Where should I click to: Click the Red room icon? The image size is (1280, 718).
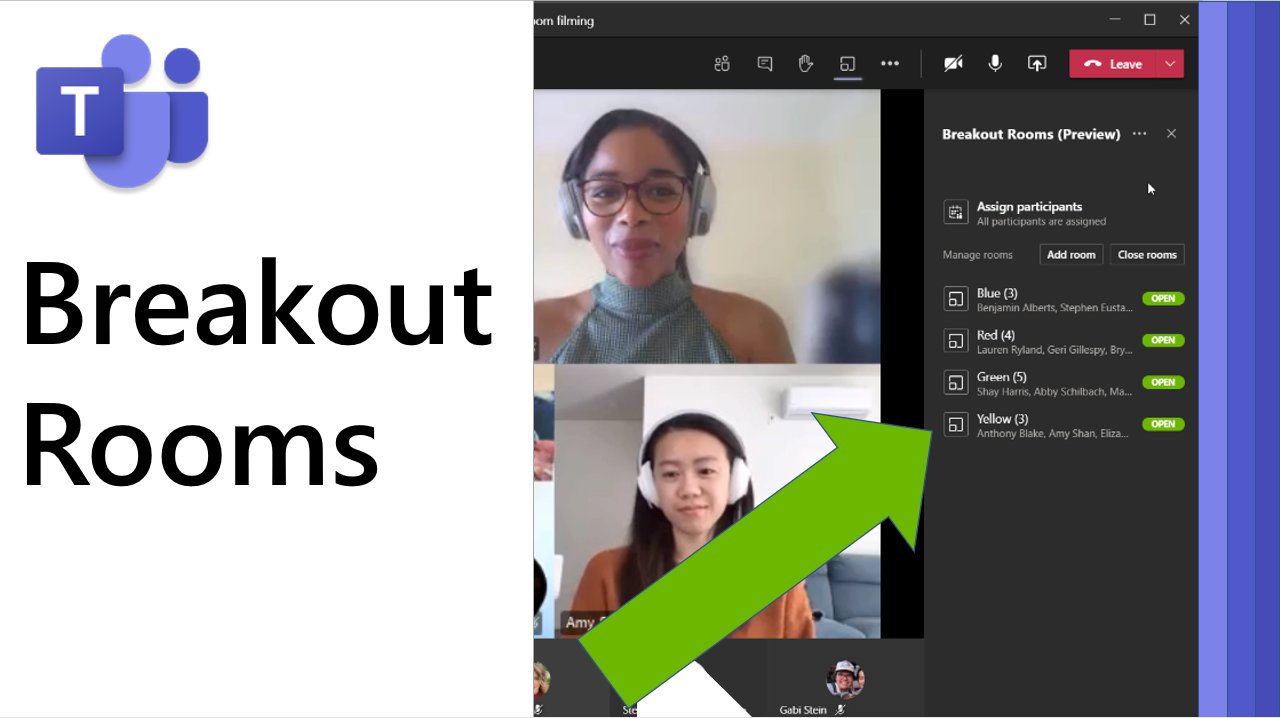956,341
